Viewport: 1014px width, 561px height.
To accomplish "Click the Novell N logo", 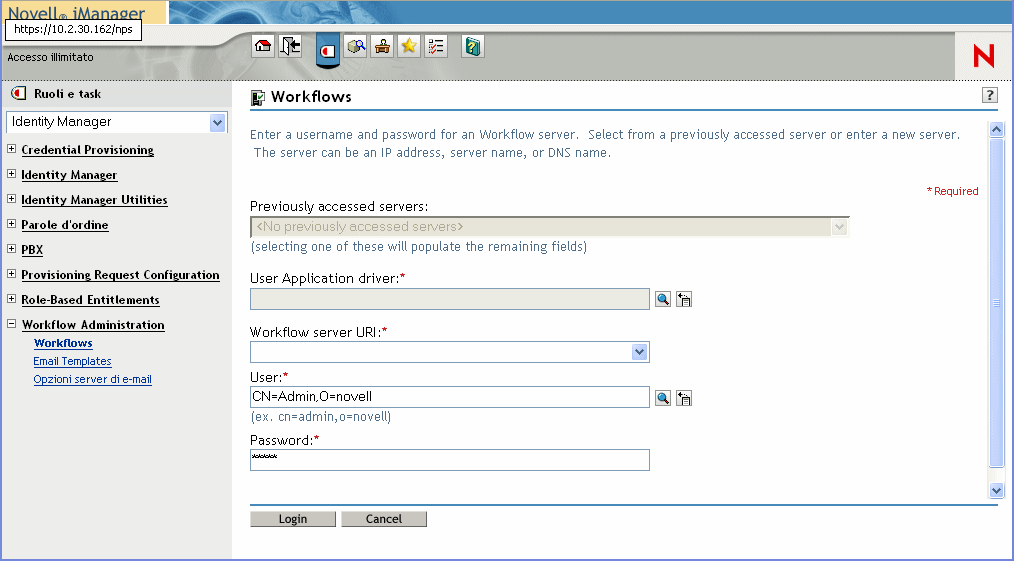I will point(984,56).
